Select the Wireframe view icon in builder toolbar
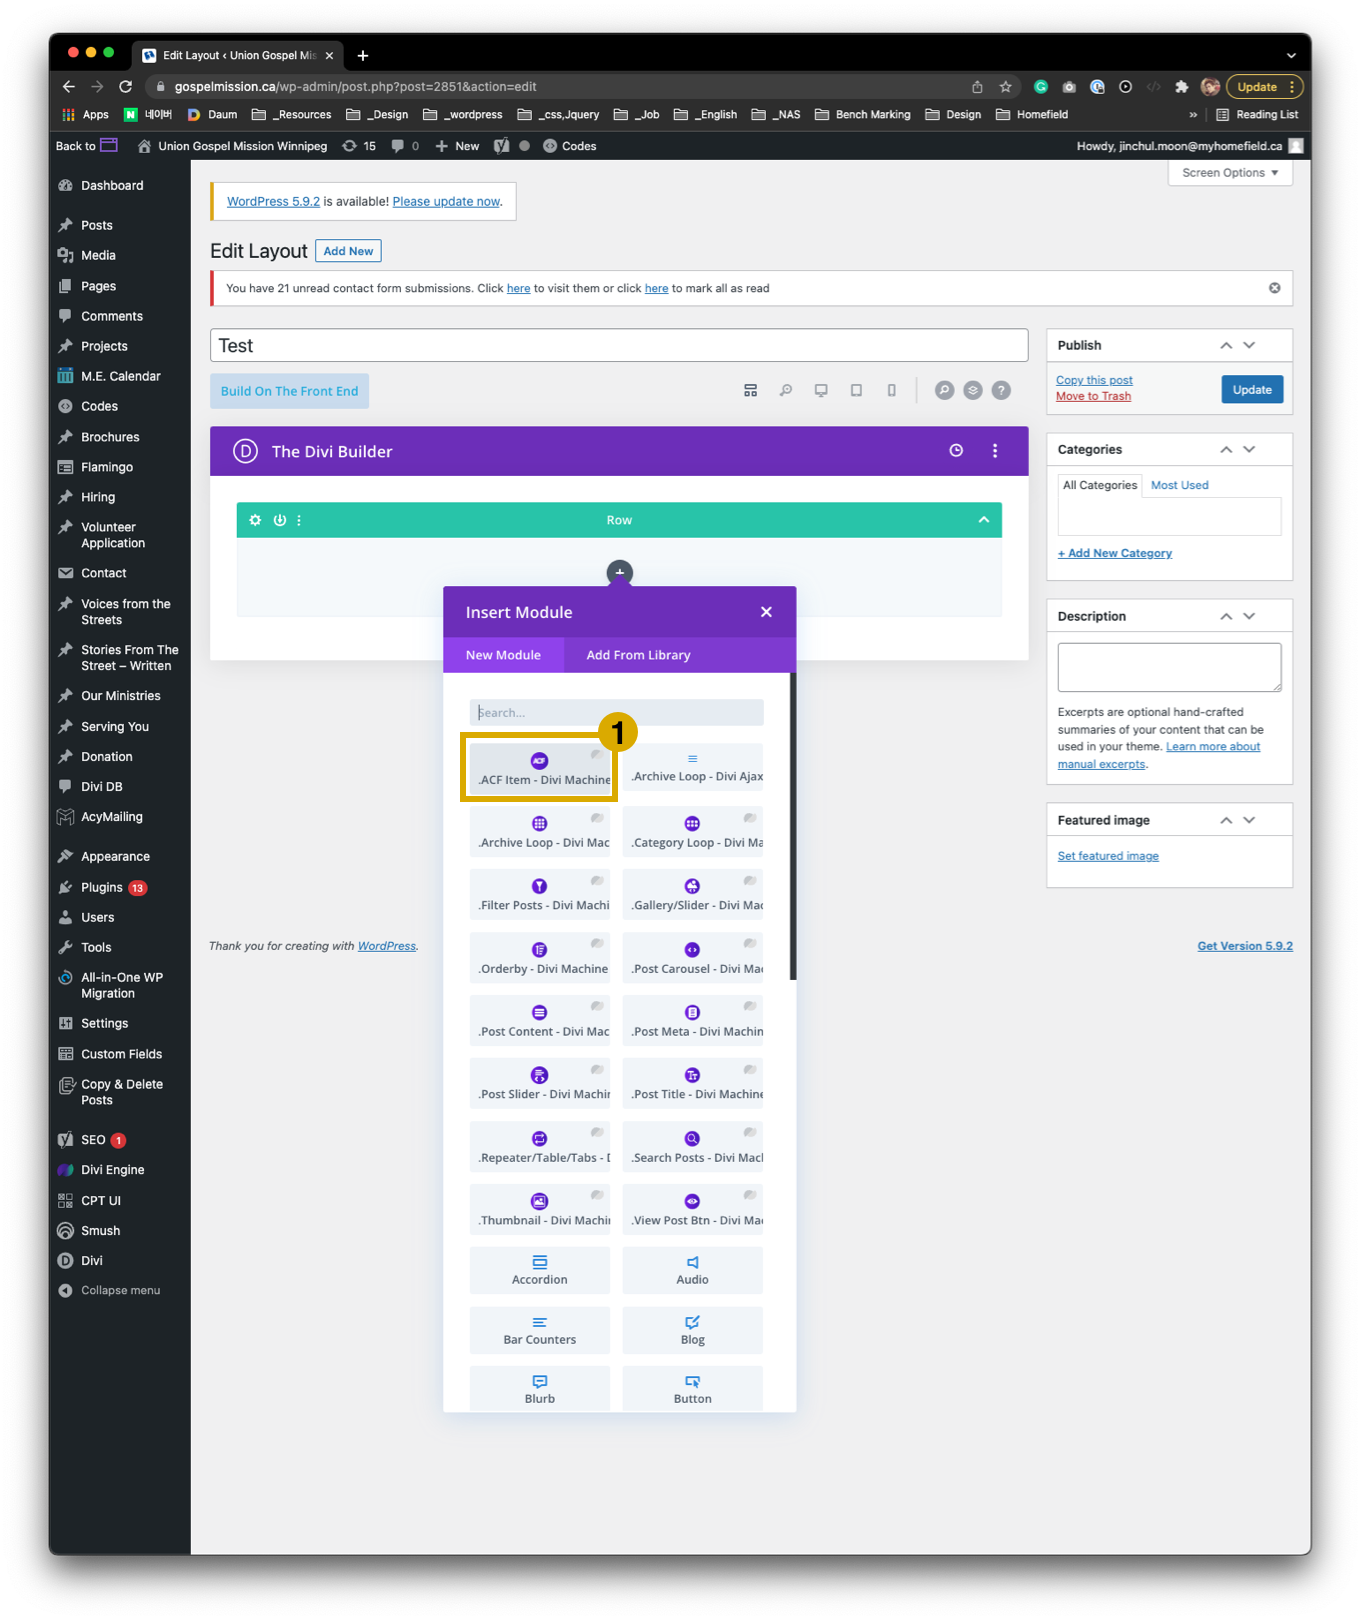 tap(750, 391)
